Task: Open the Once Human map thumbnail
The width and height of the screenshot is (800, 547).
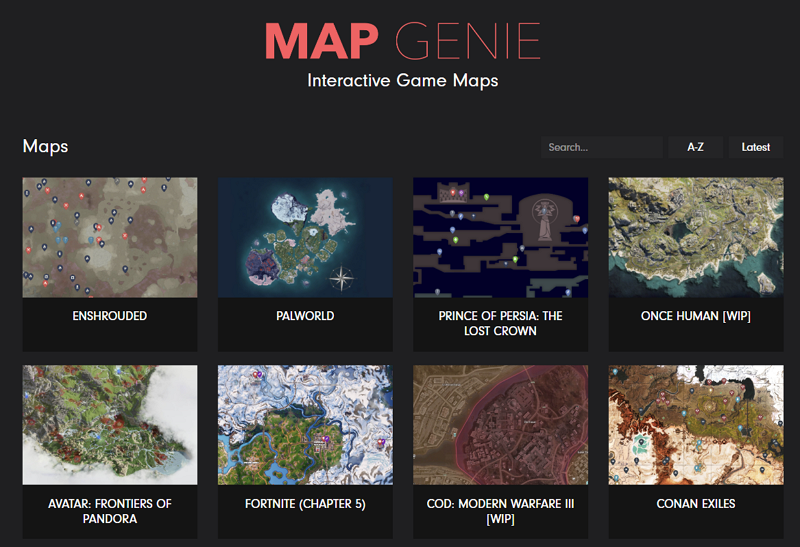Action: click(696, 237)
